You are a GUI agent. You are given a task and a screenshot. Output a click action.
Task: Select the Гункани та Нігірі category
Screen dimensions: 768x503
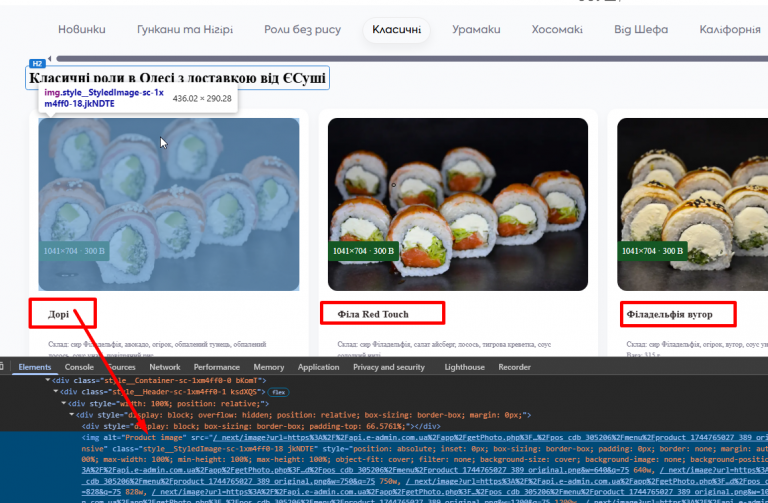[x=185, y=29]
